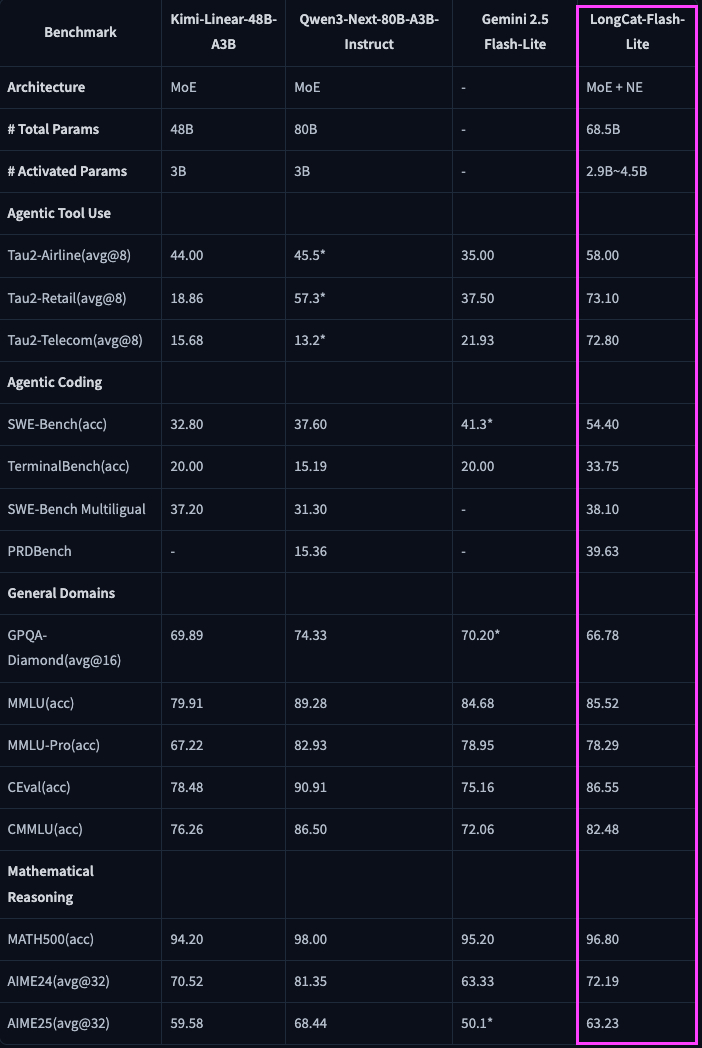Select the Agentic Tool Use section heading
The image size is (702, 1048).
(x=59, y=213)
